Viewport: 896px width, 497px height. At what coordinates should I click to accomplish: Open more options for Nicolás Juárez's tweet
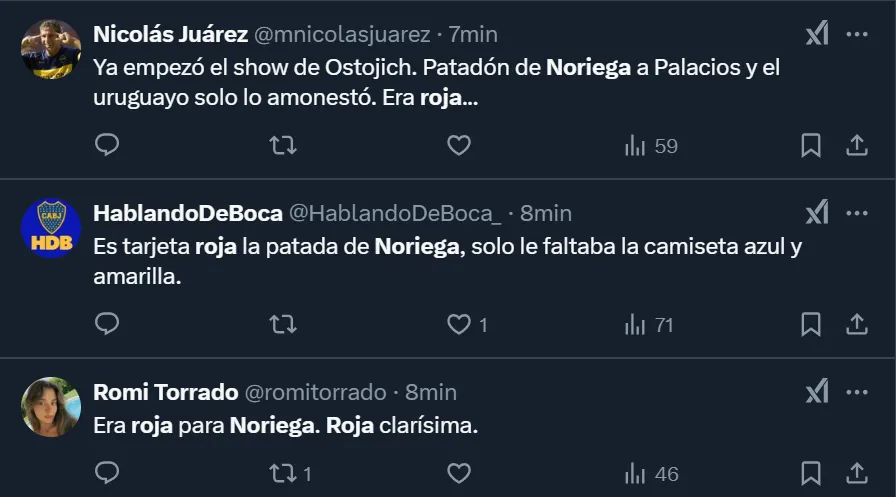pos(857,34)
